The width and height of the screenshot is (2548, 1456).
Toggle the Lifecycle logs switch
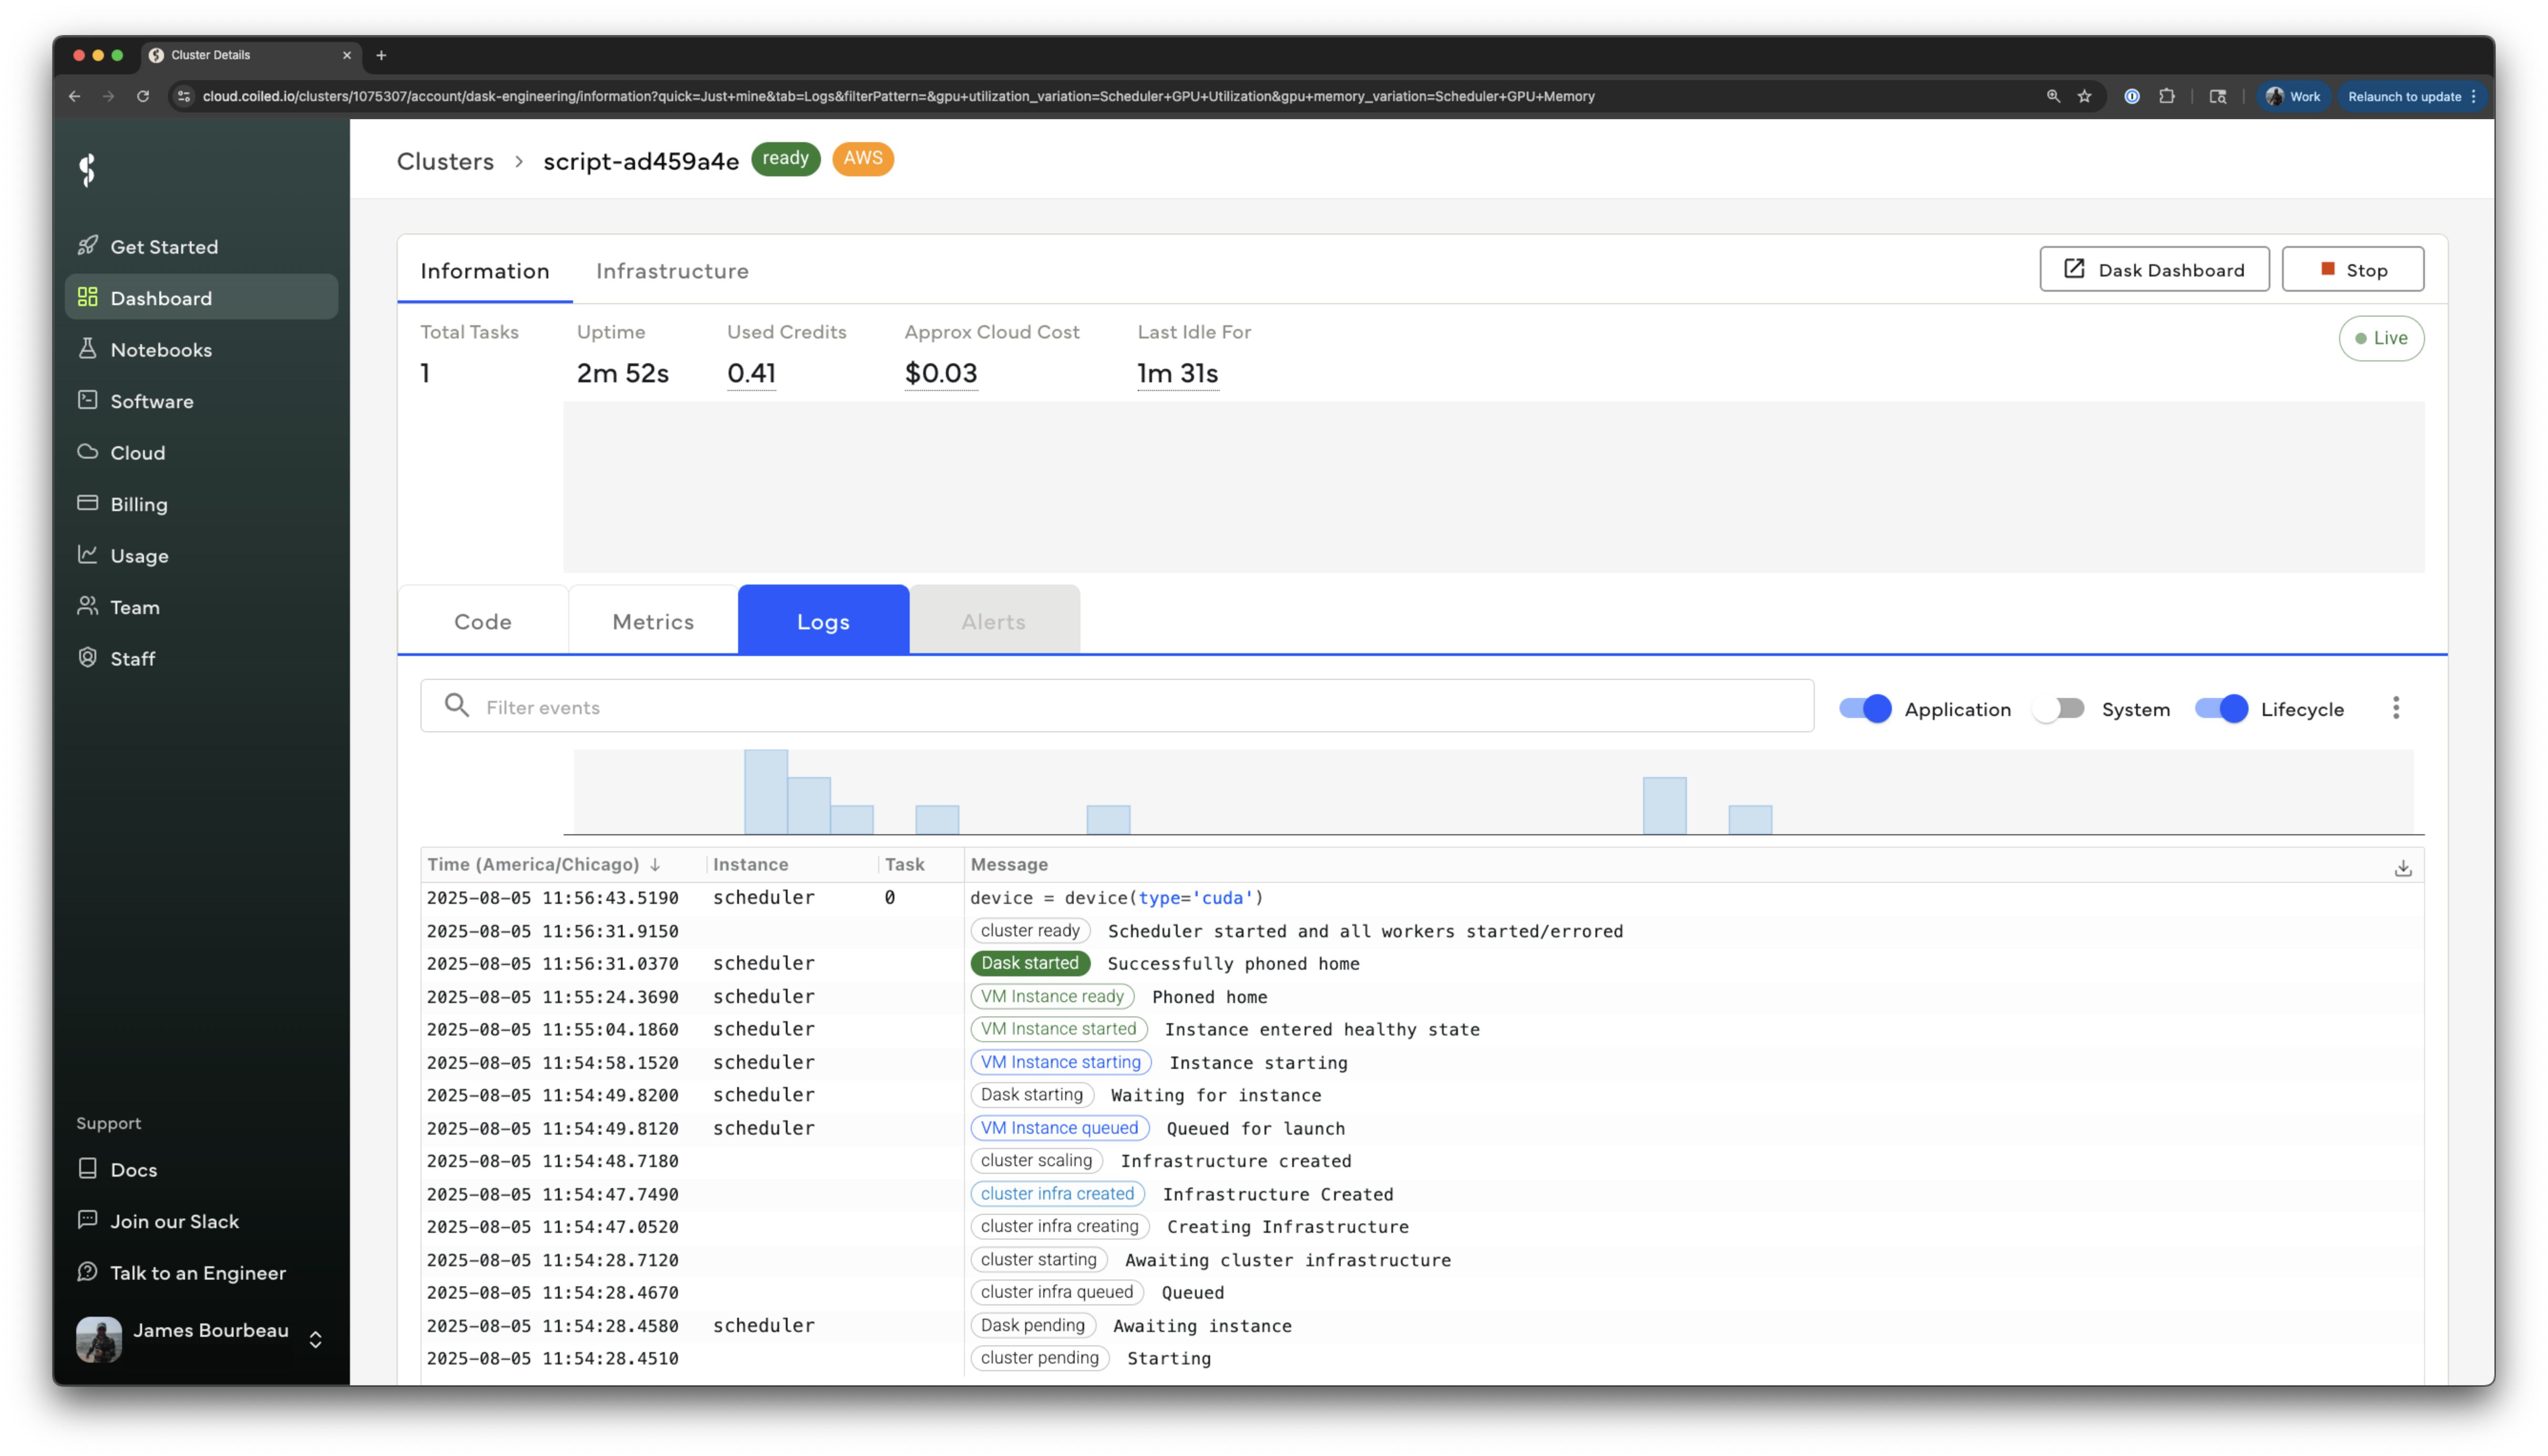tap(2221, 708)
